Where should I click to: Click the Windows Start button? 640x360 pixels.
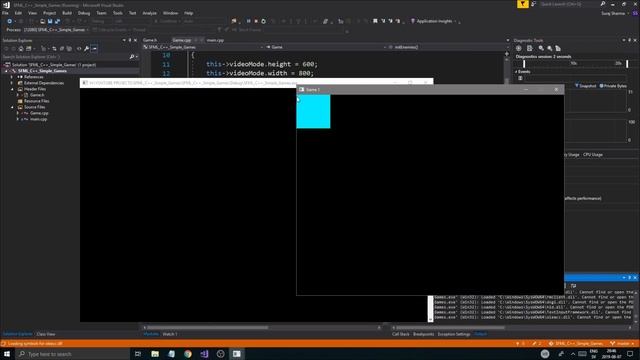click(x=7, y=354)
